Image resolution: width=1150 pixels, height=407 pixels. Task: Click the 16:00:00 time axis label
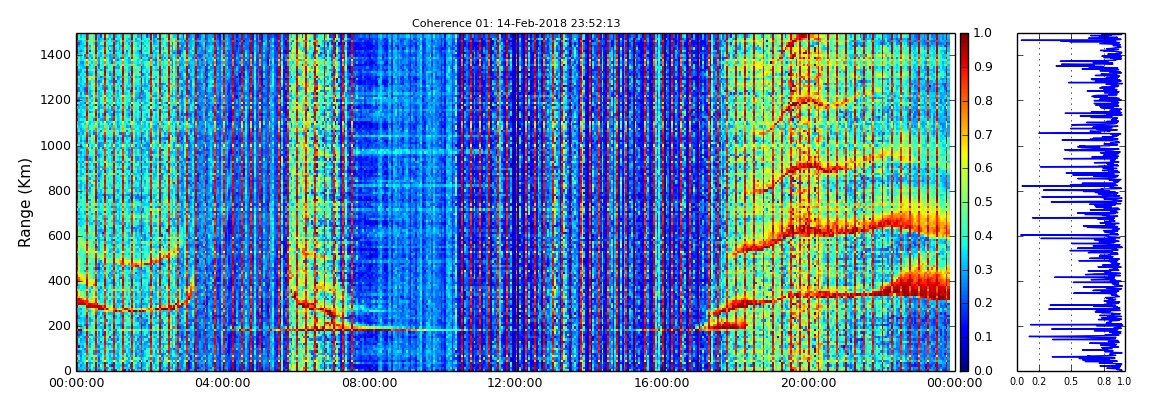[x=660, y=383]
